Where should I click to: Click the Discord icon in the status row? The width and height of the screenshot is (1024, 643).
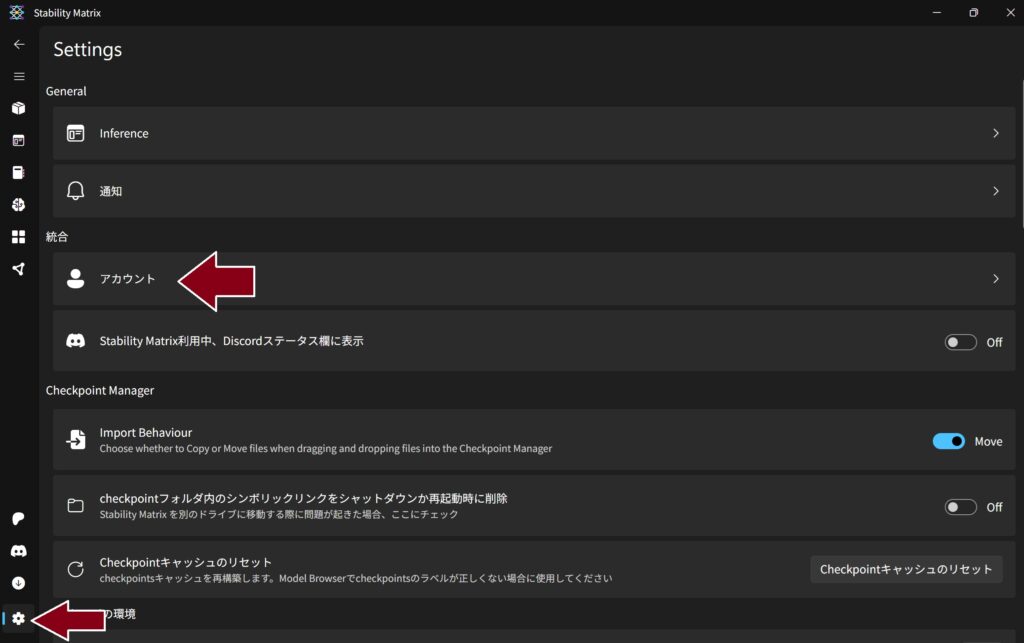76,341
